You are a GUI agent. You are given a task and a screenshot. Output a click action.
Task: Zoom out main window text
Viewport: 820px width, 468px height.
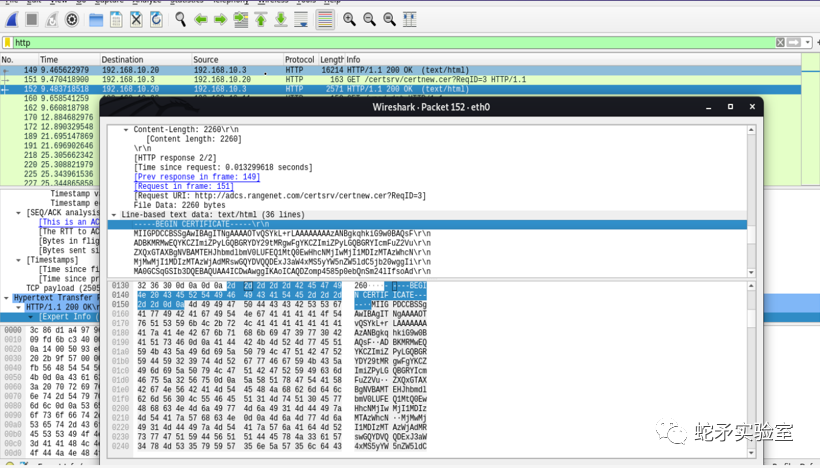click(369, 20)
